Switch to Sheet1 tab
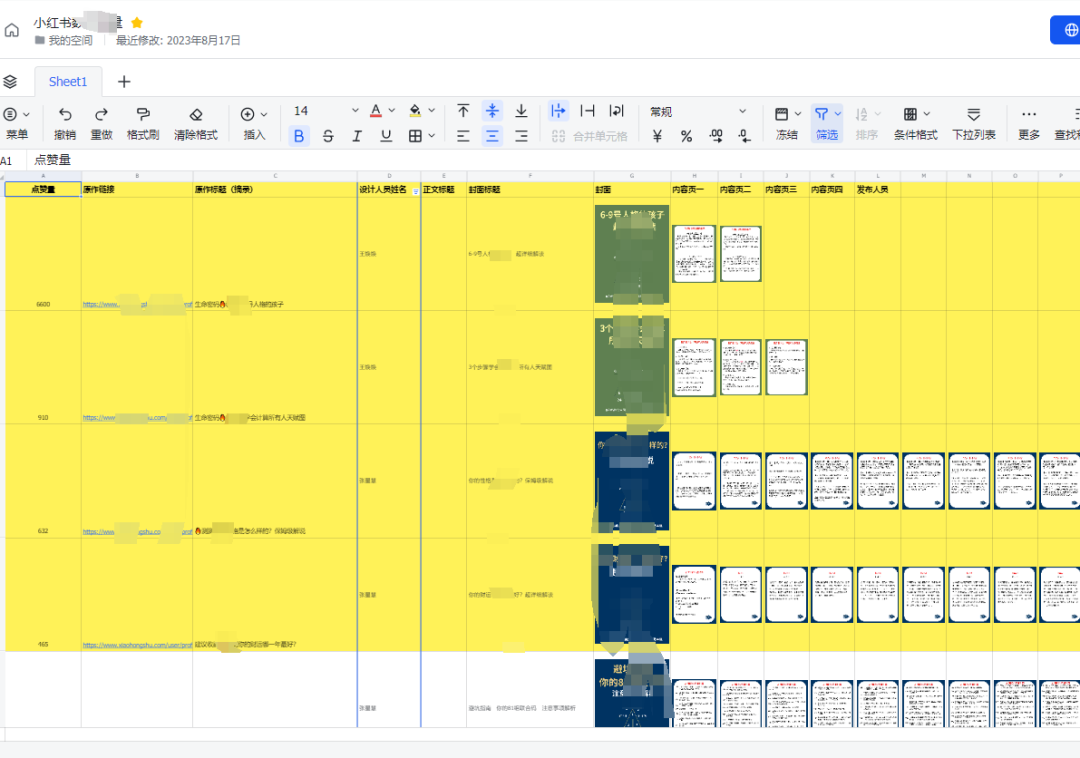The width and height of the screenshot is (1080, 758). pyautogui.click(x=68, y=81)
